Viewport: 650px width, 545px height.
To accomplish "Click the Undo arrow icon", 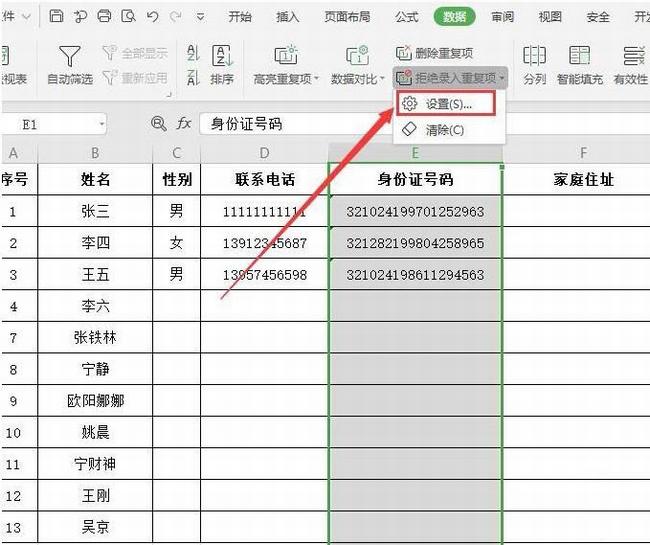I will coord(153,17).
